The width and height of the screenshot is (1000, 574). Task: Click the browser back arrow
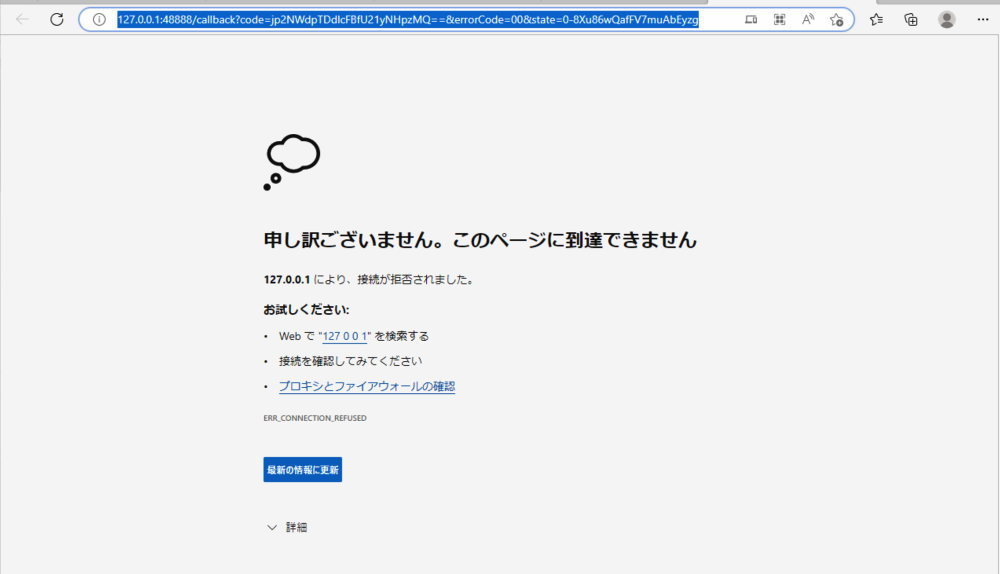[22, 19]
